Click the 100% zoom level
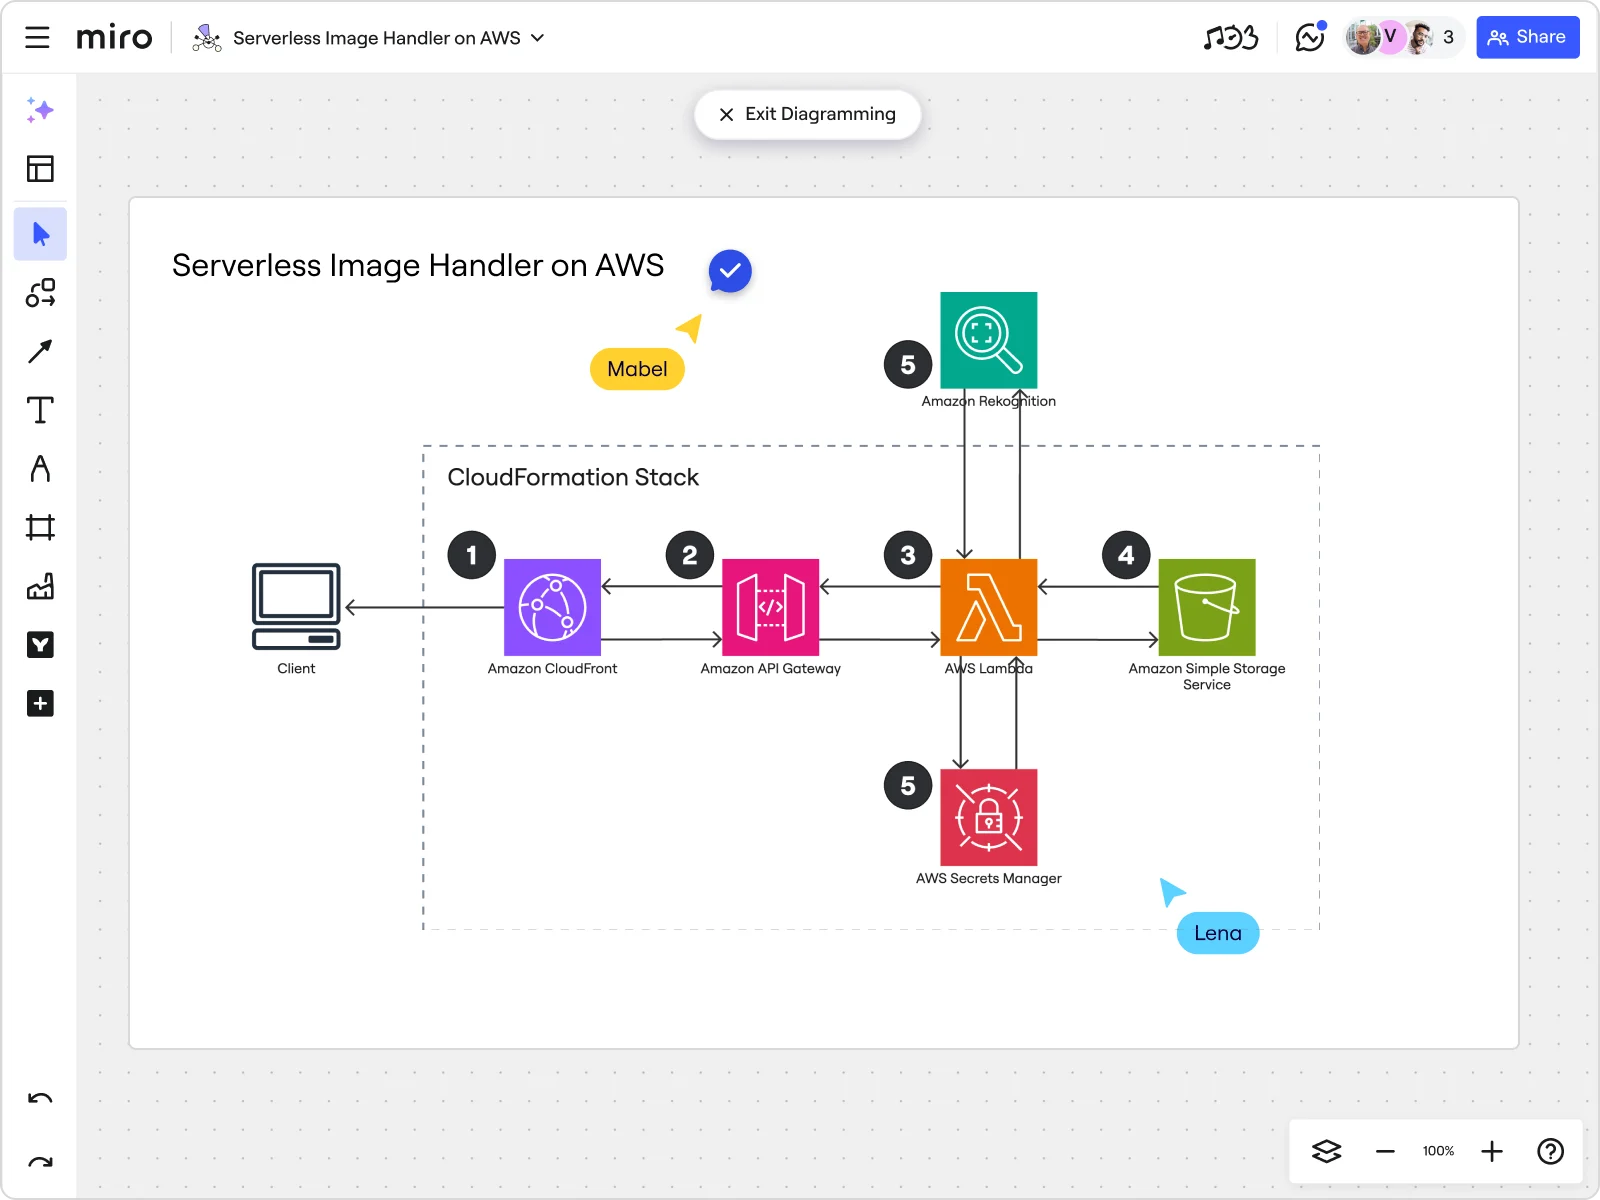The image size is (1600, 1200). click(x=1438, y=1151)
